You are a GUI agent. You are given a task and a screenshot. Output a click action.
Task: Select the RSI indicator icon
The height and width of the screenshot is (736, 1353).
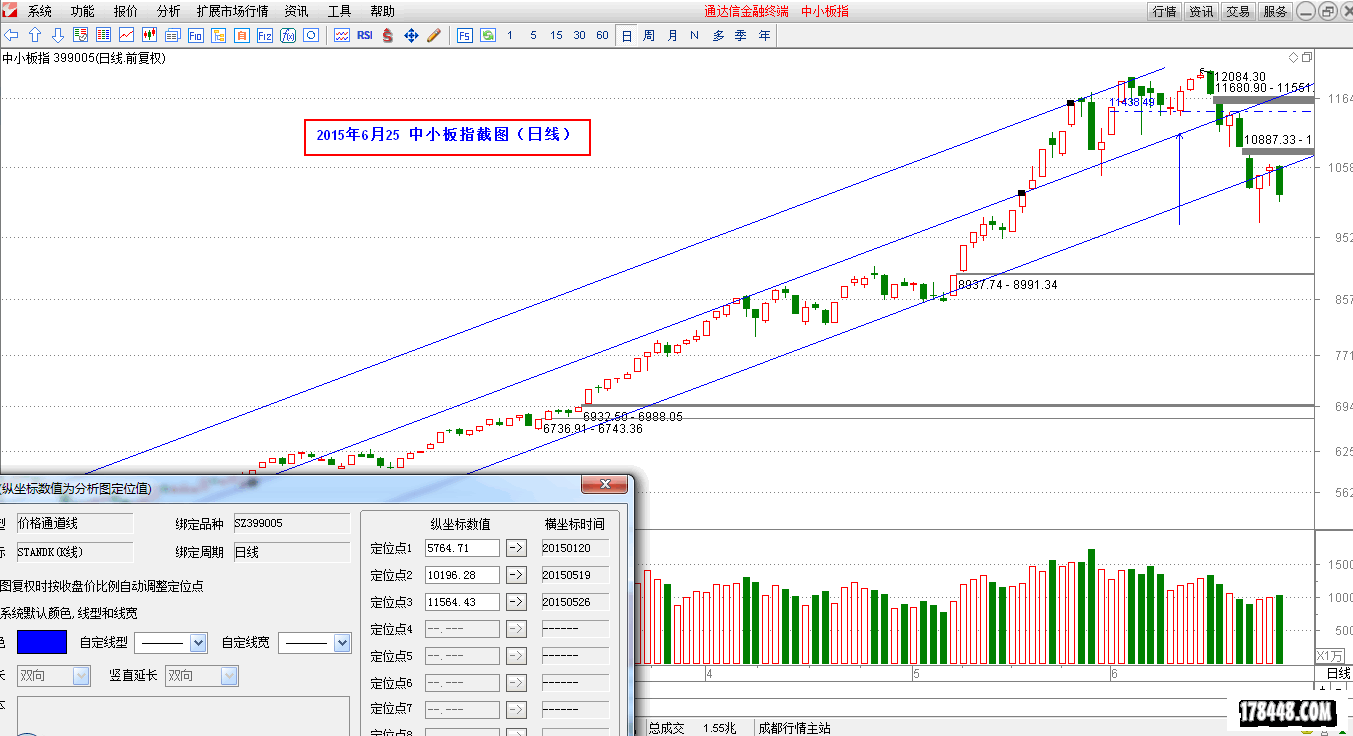pyautogui.click(x=365, y=35)
